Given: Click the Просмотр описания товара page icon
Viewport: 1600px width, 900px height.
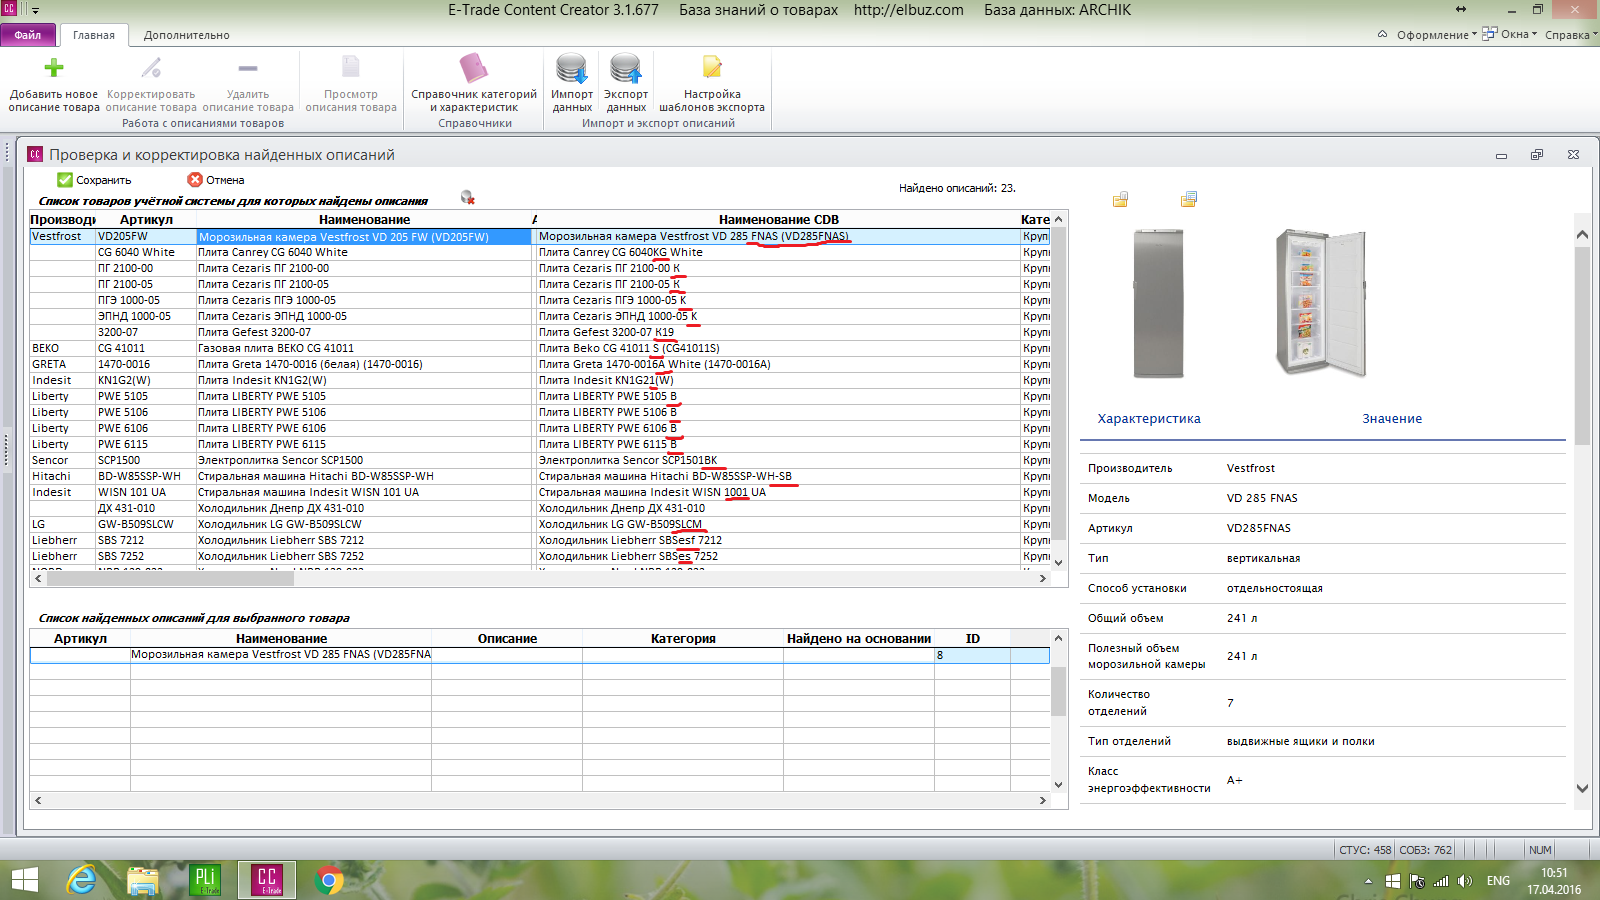Looking at the screenshot, I should pos(351,67).
